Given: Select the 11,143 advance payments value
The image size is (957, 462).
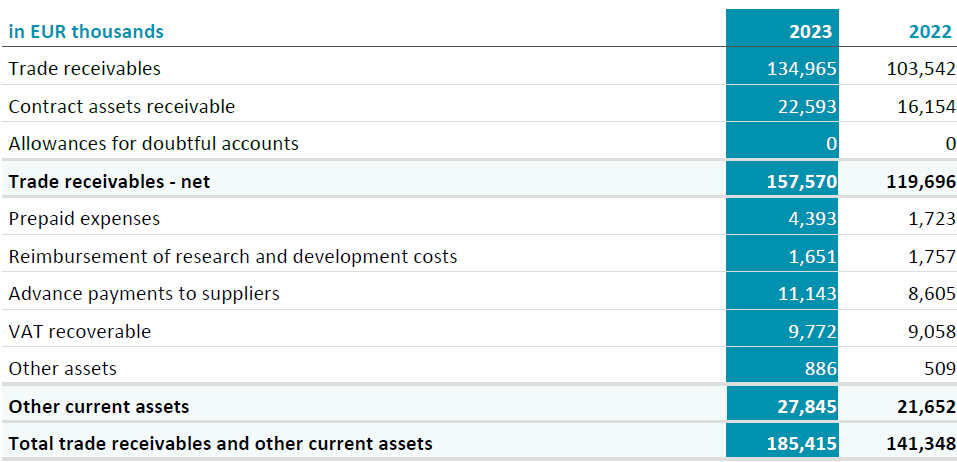Looking at the screenshot, I should [807, 294].
